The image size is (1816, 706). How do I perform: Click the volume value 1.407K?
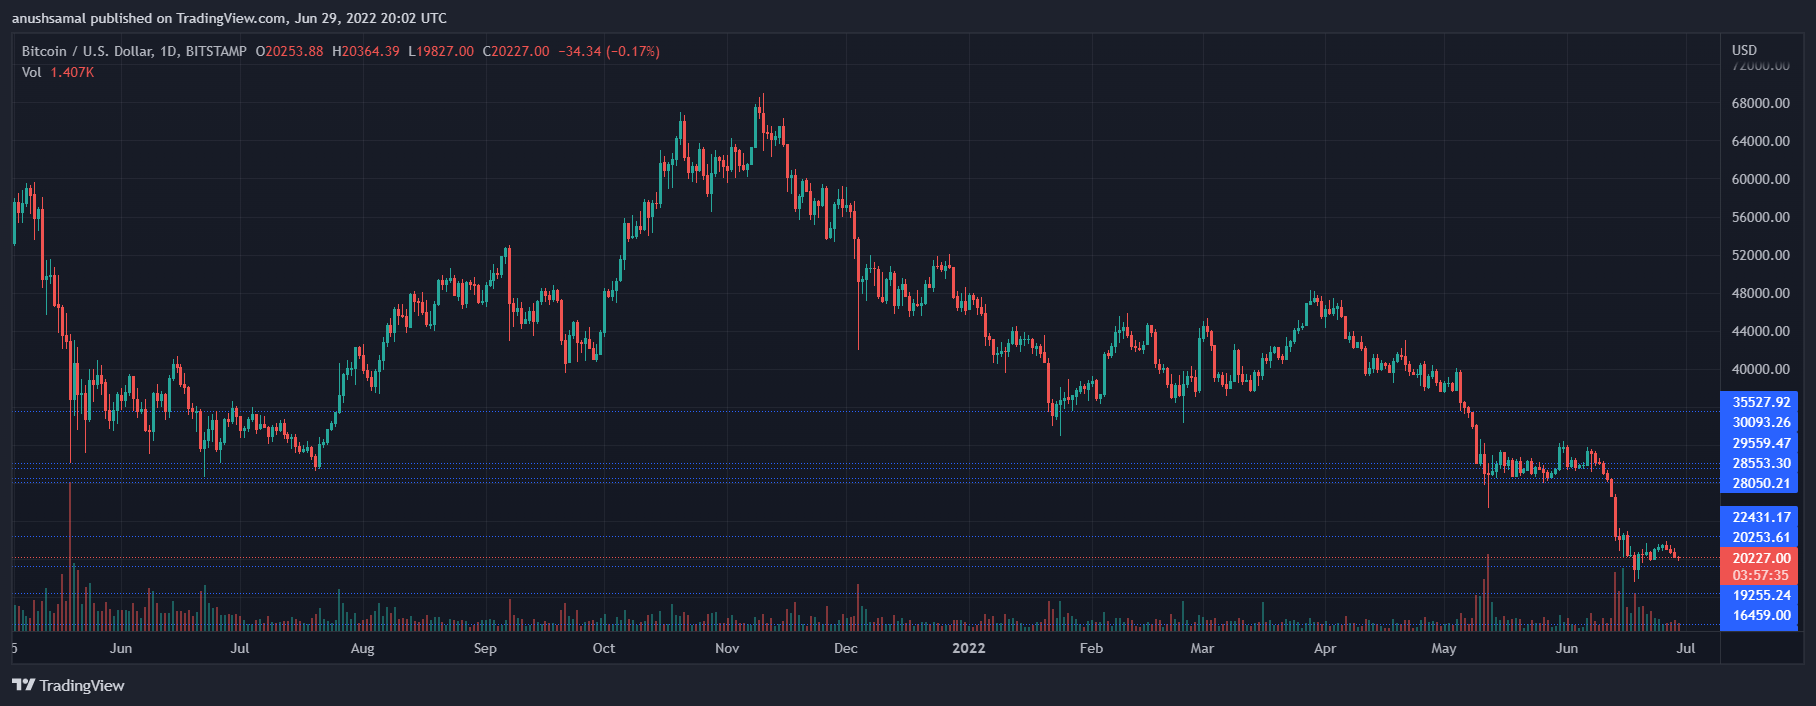point(72,72)
